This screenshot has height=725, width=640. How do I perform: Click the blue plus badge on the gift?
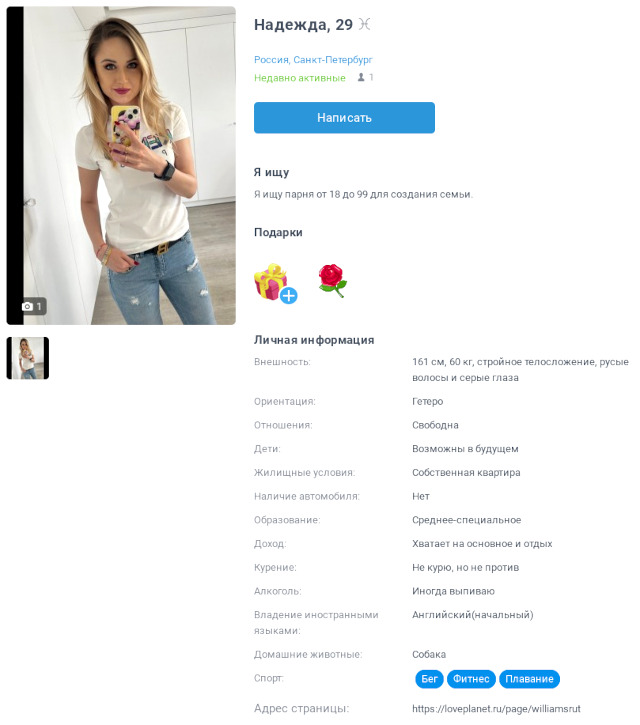[289, 295]
